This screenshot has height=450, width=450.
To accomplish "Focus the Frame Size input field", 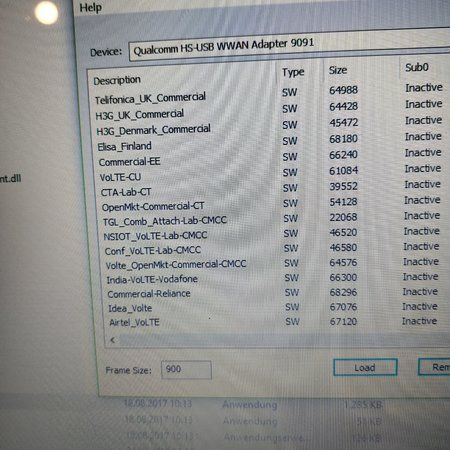I will (x=186, y=370).
